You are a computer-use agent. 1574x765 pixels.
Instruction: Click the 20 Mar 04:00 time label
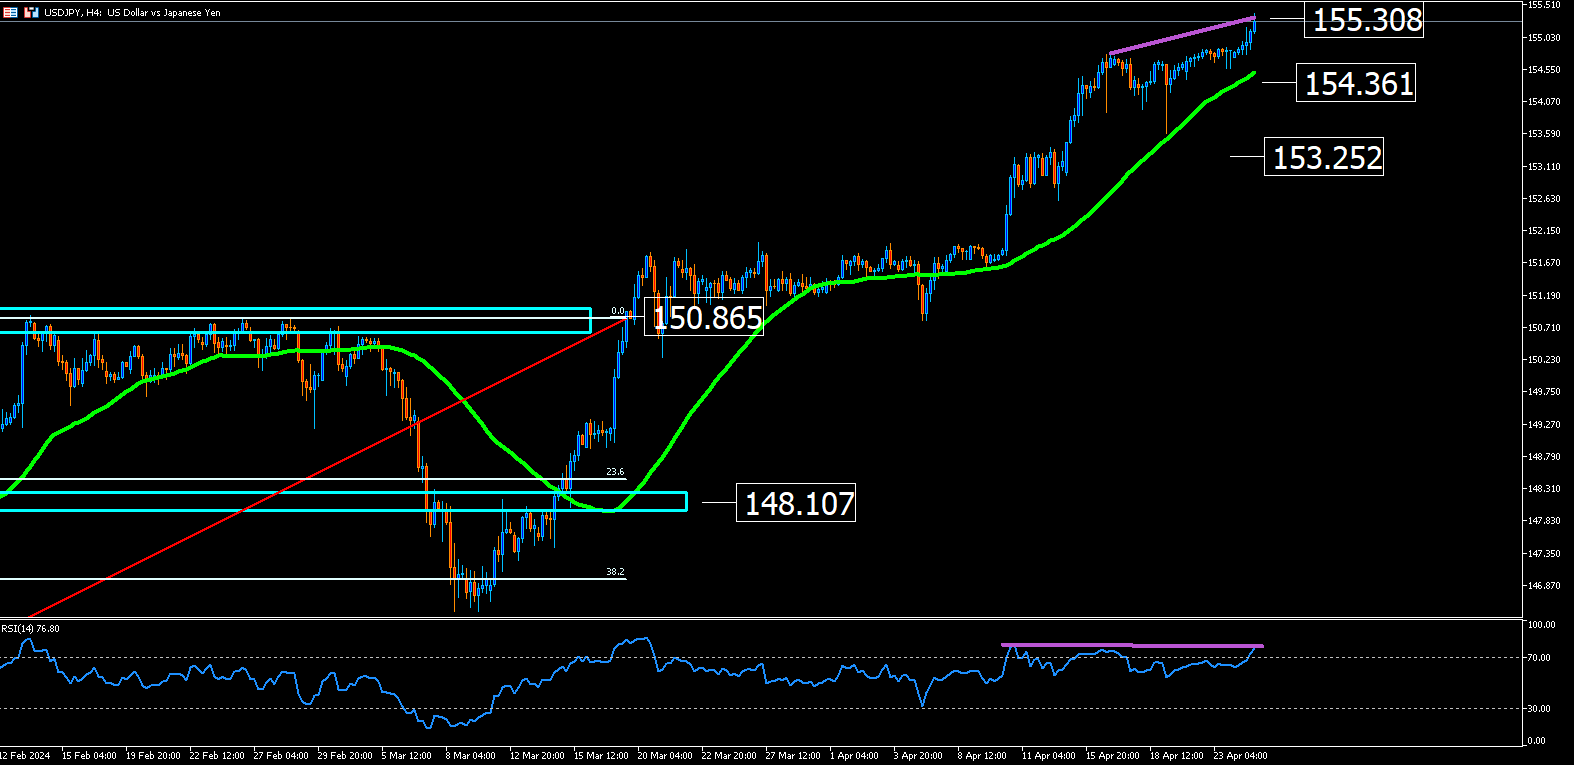point(665,756)
